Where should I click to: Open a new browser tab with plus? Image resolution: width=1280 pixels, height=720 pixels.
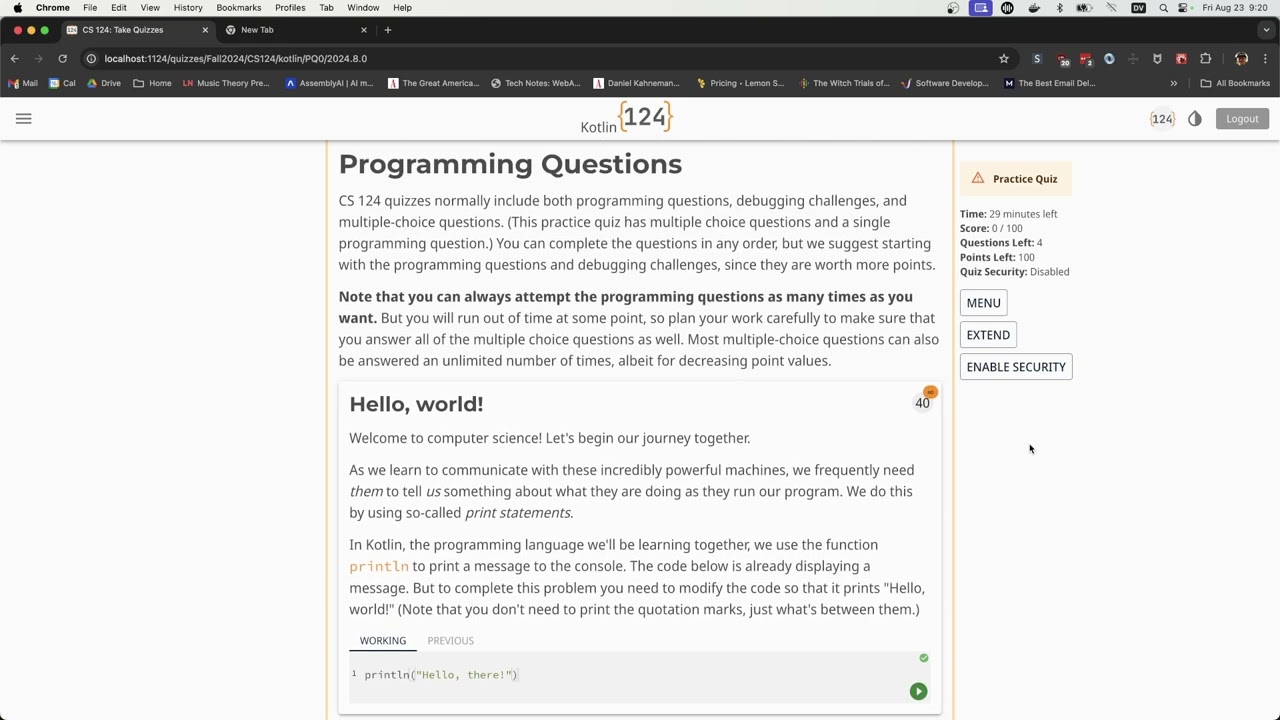click(388, 30)
